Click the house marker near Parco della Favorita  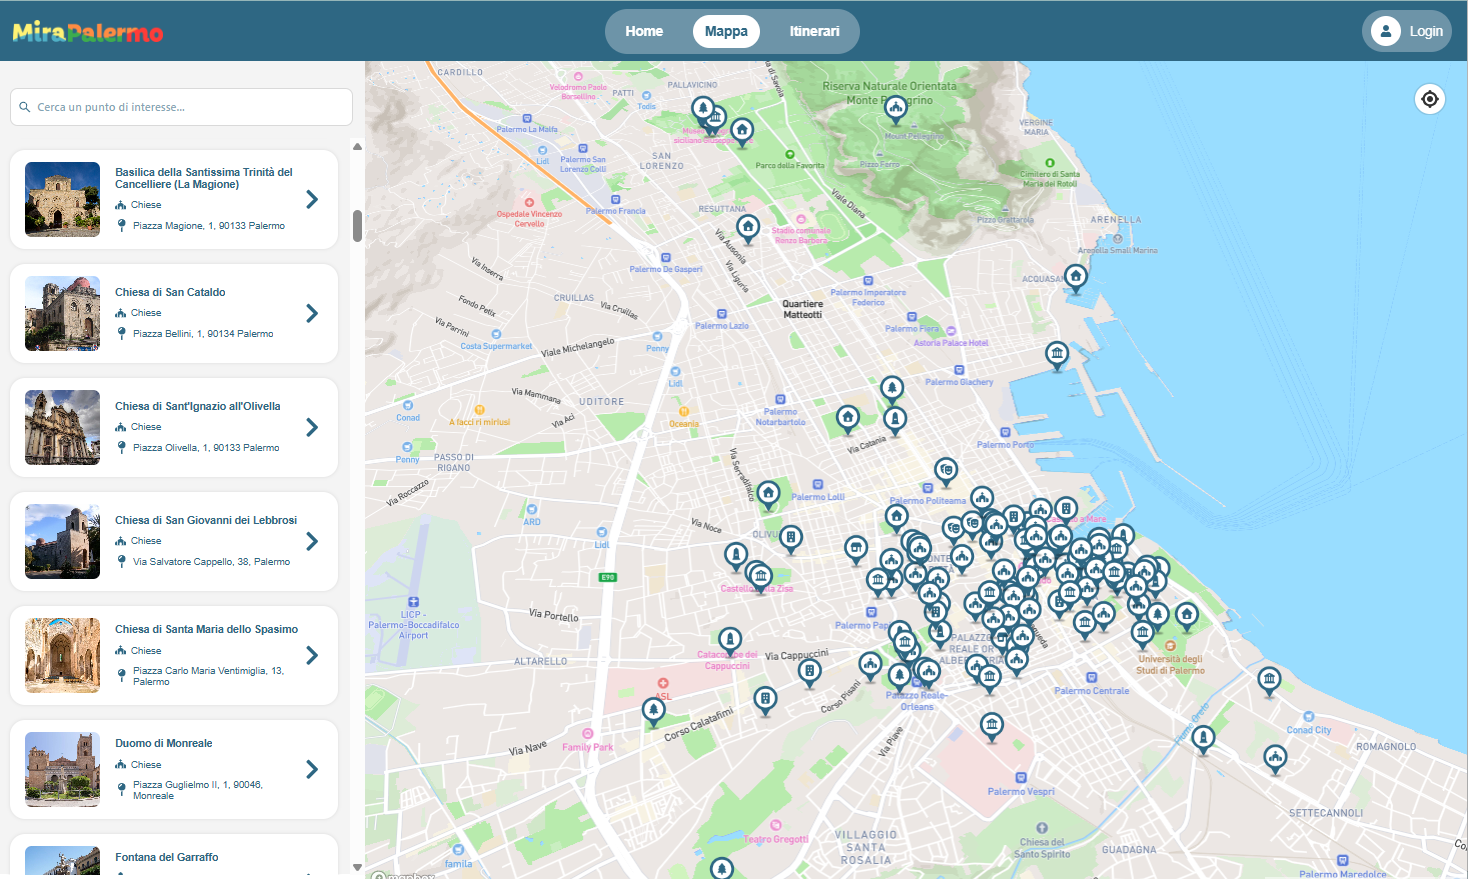coord(742,129)
